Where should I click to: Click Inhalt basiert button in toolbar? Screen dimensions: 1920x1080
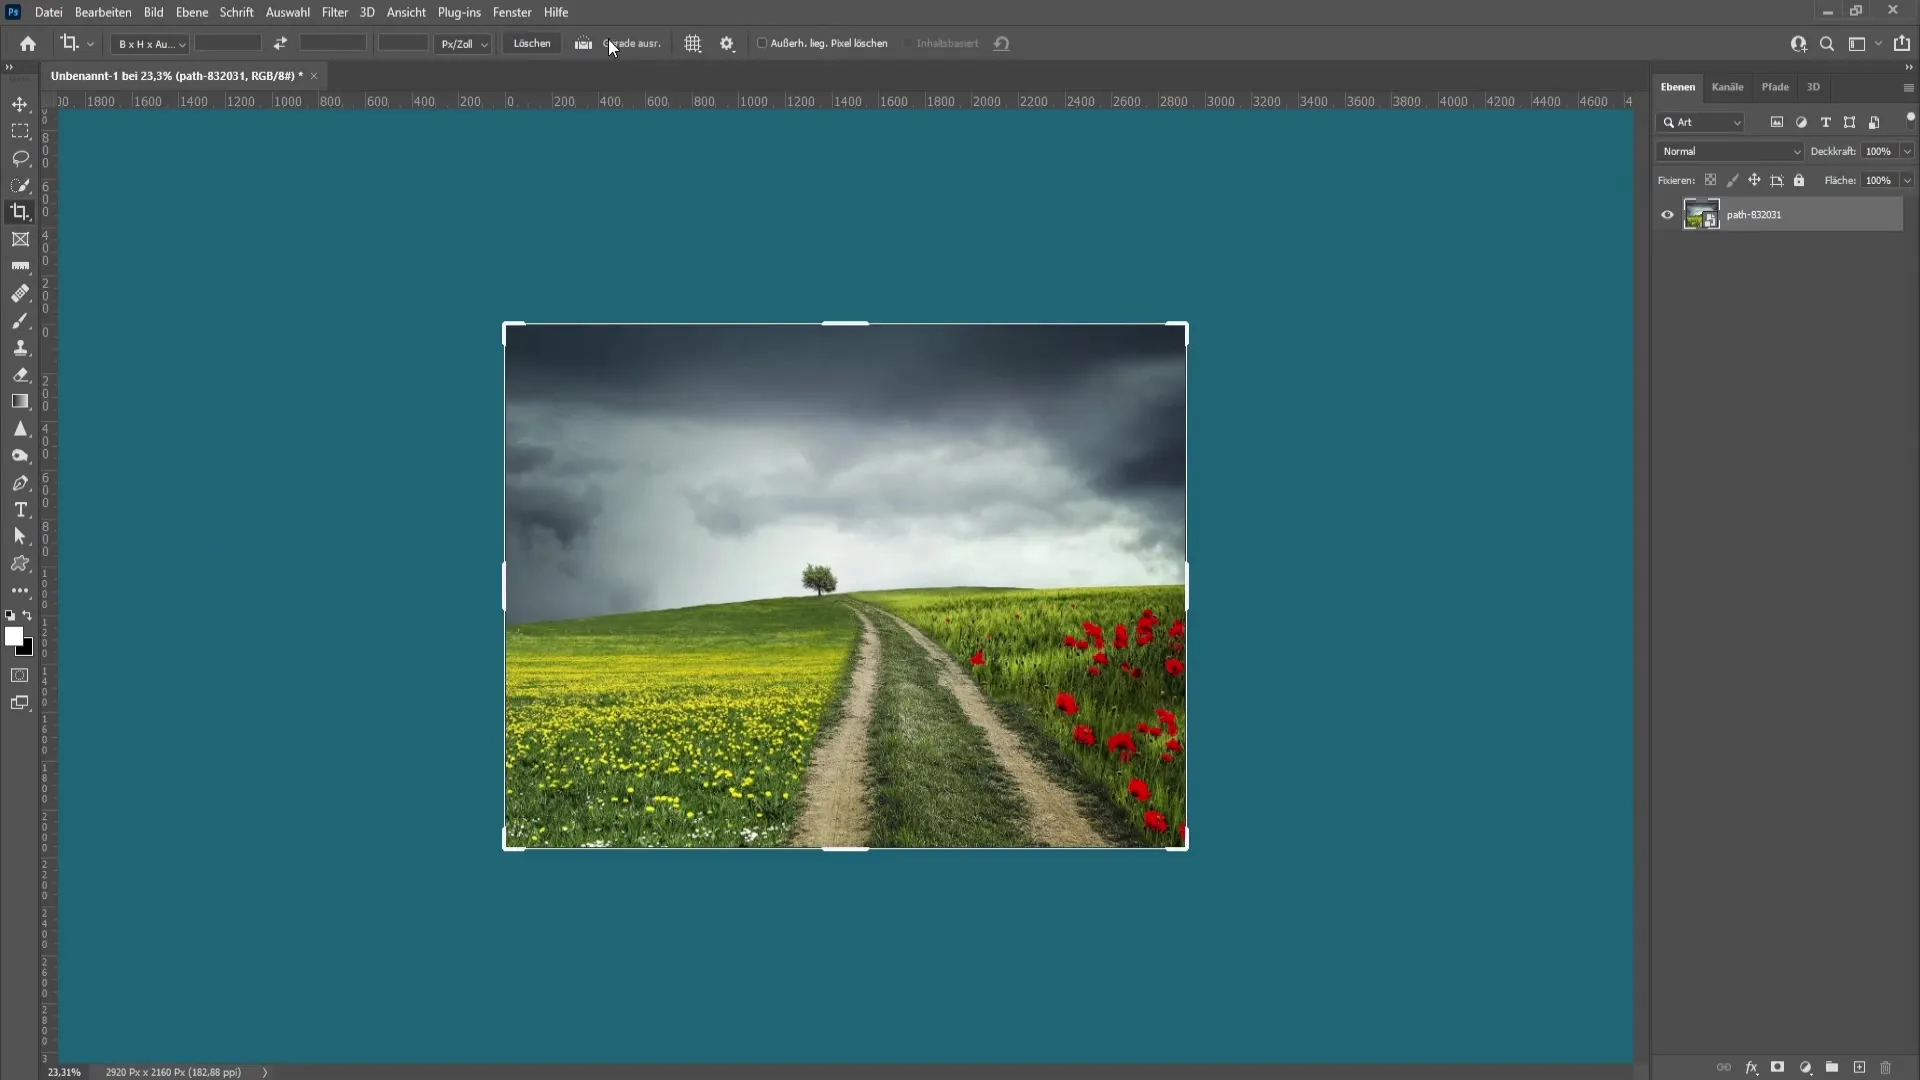tap(947, 44)
